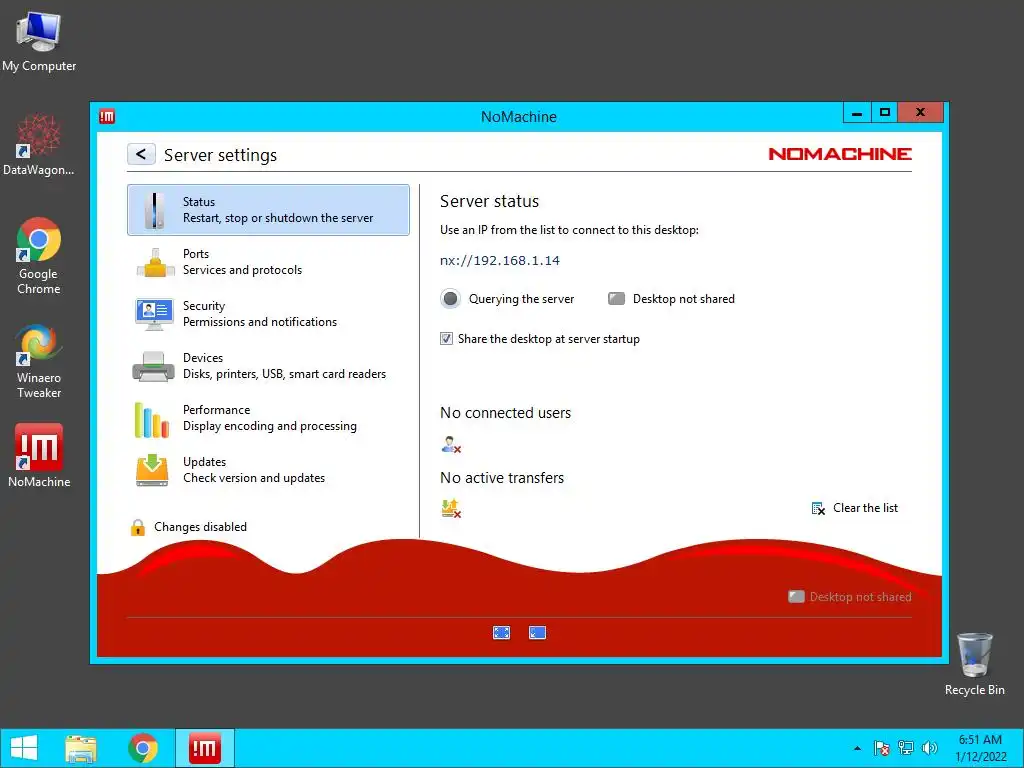The image size is (1024, 768).
Task: Click the network tray icon
Action: click(906, 748)
